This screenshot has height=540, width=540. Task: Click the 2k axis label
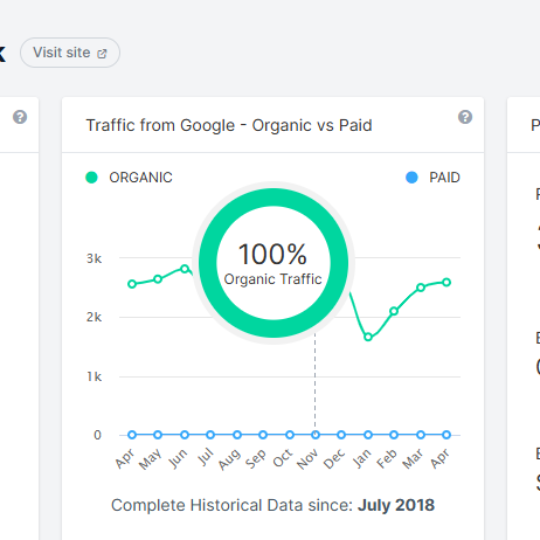point(94,317)
